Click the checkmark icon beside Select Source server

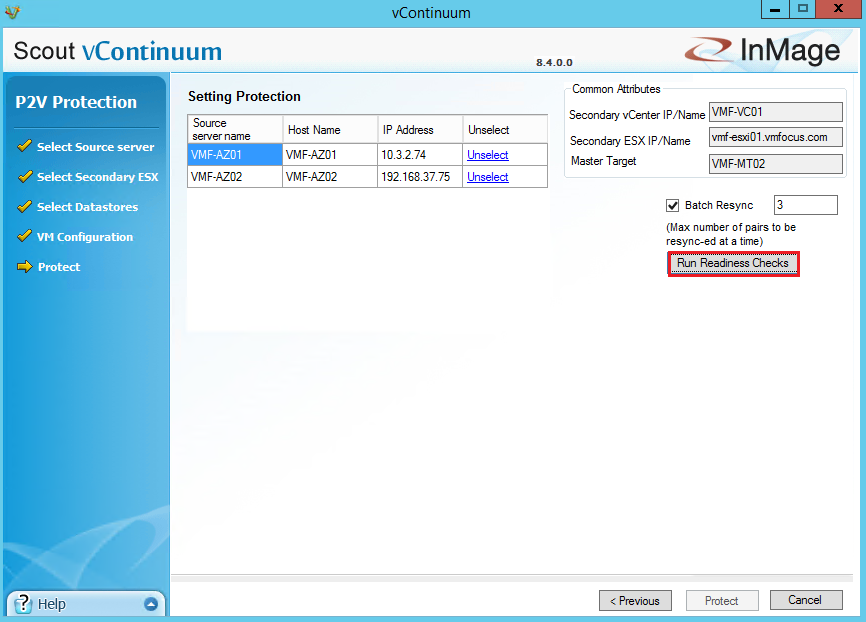pyautogui.click(x=24, y=146)
